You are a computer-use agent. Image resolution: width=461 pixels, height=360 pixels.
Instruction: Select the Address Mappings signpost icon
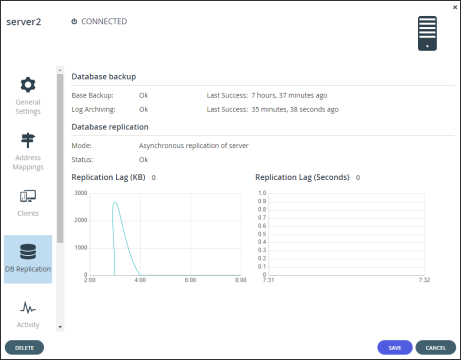28,140
